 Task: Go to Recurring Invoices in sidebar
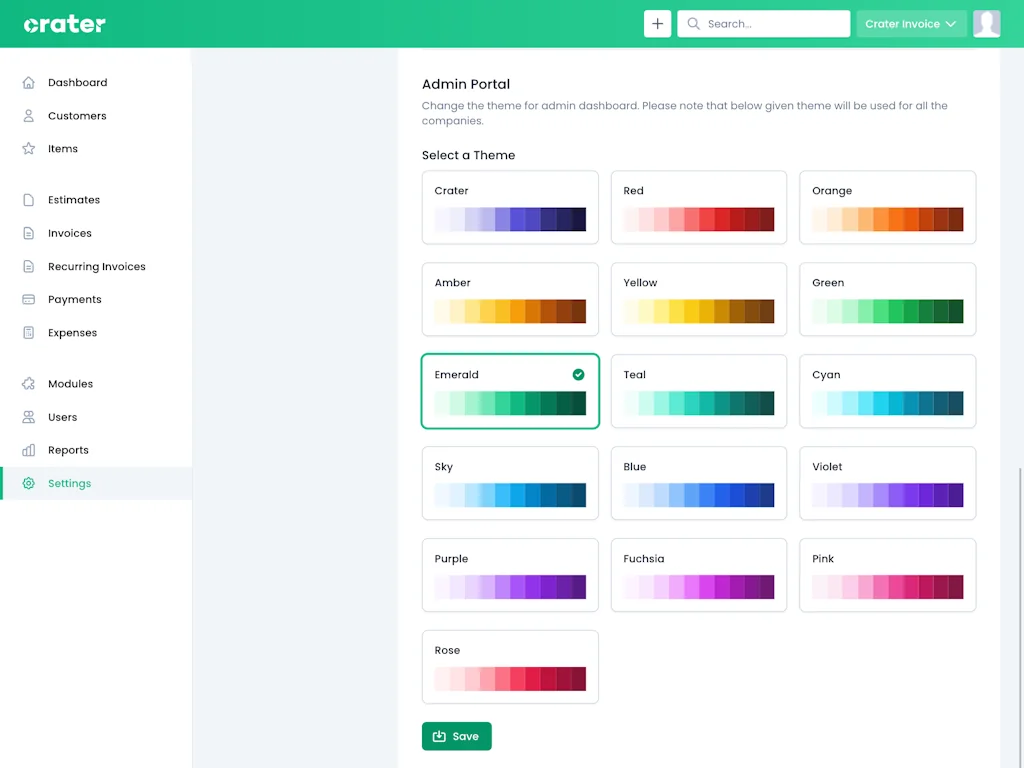pos(96,267)
